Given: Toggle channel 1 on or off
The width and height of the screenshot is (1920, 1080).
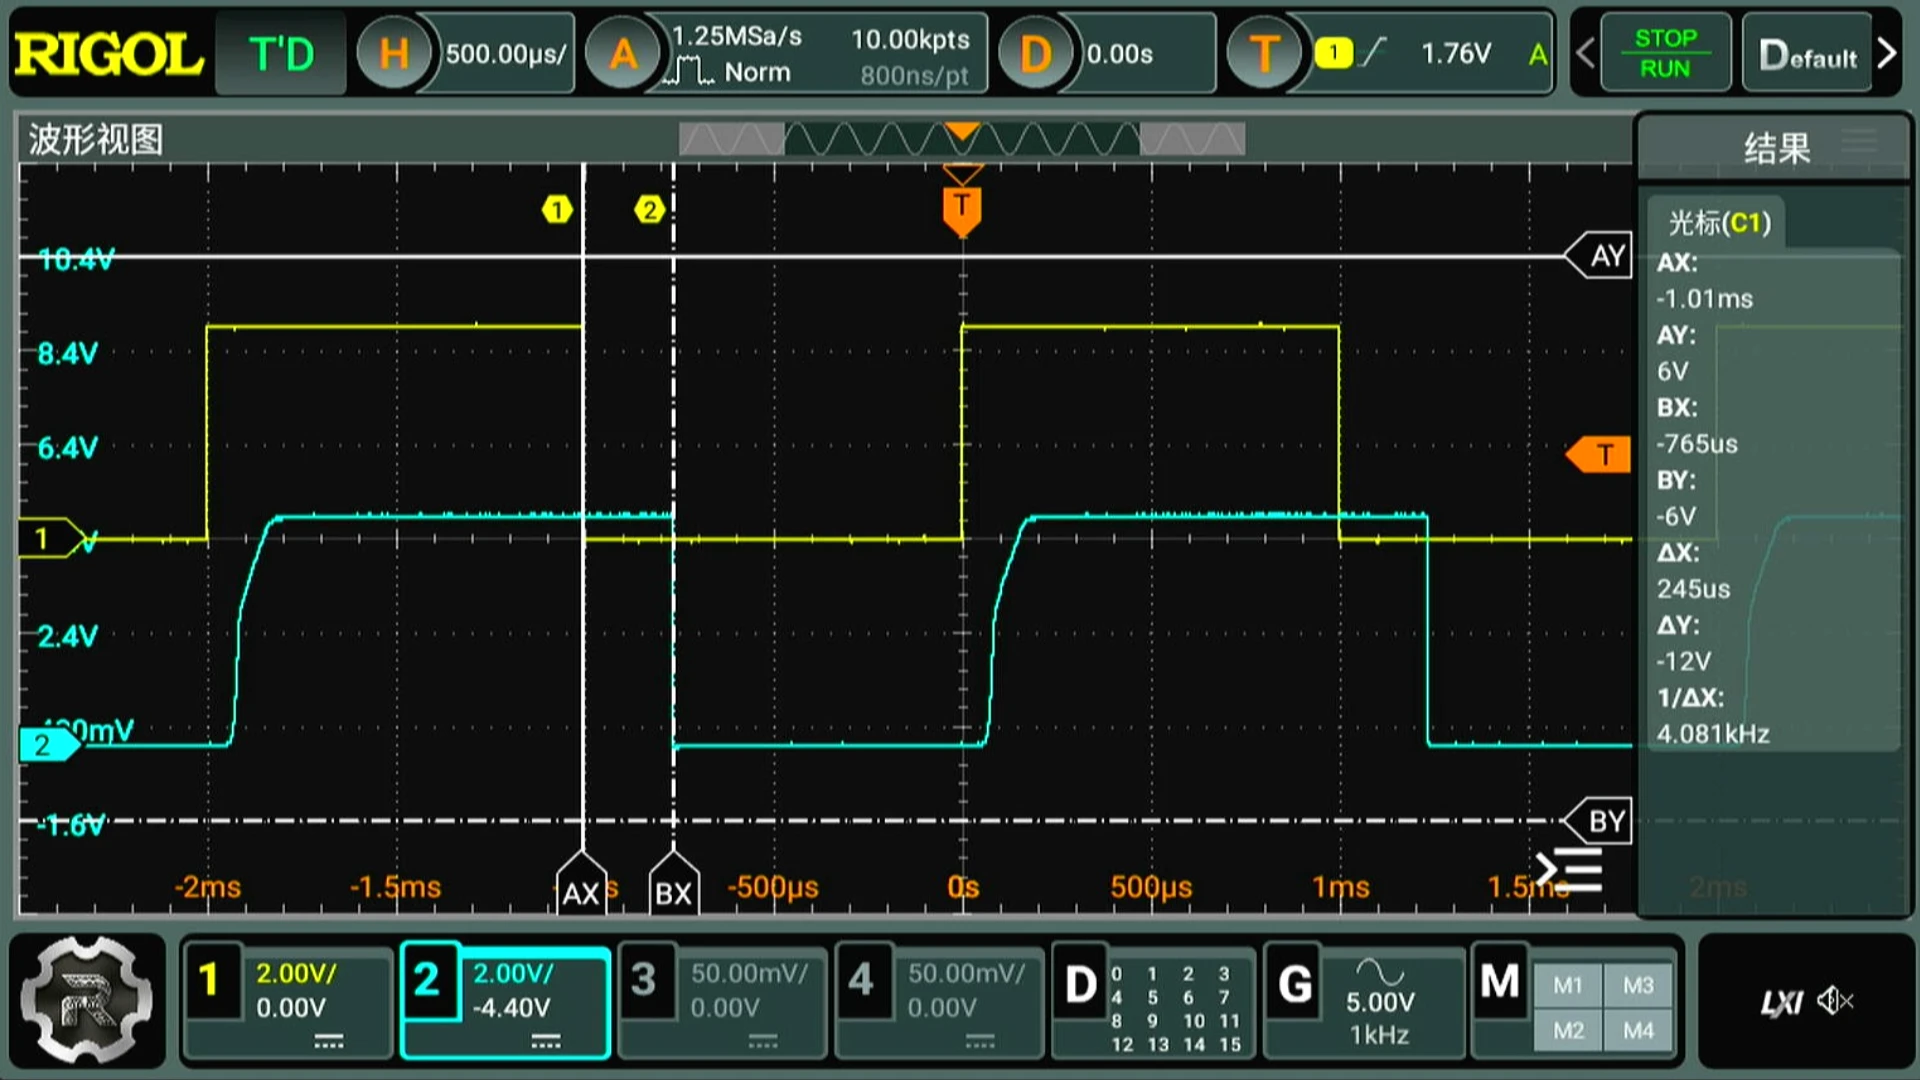Looking at the screenshot, I should pos(209,981).
